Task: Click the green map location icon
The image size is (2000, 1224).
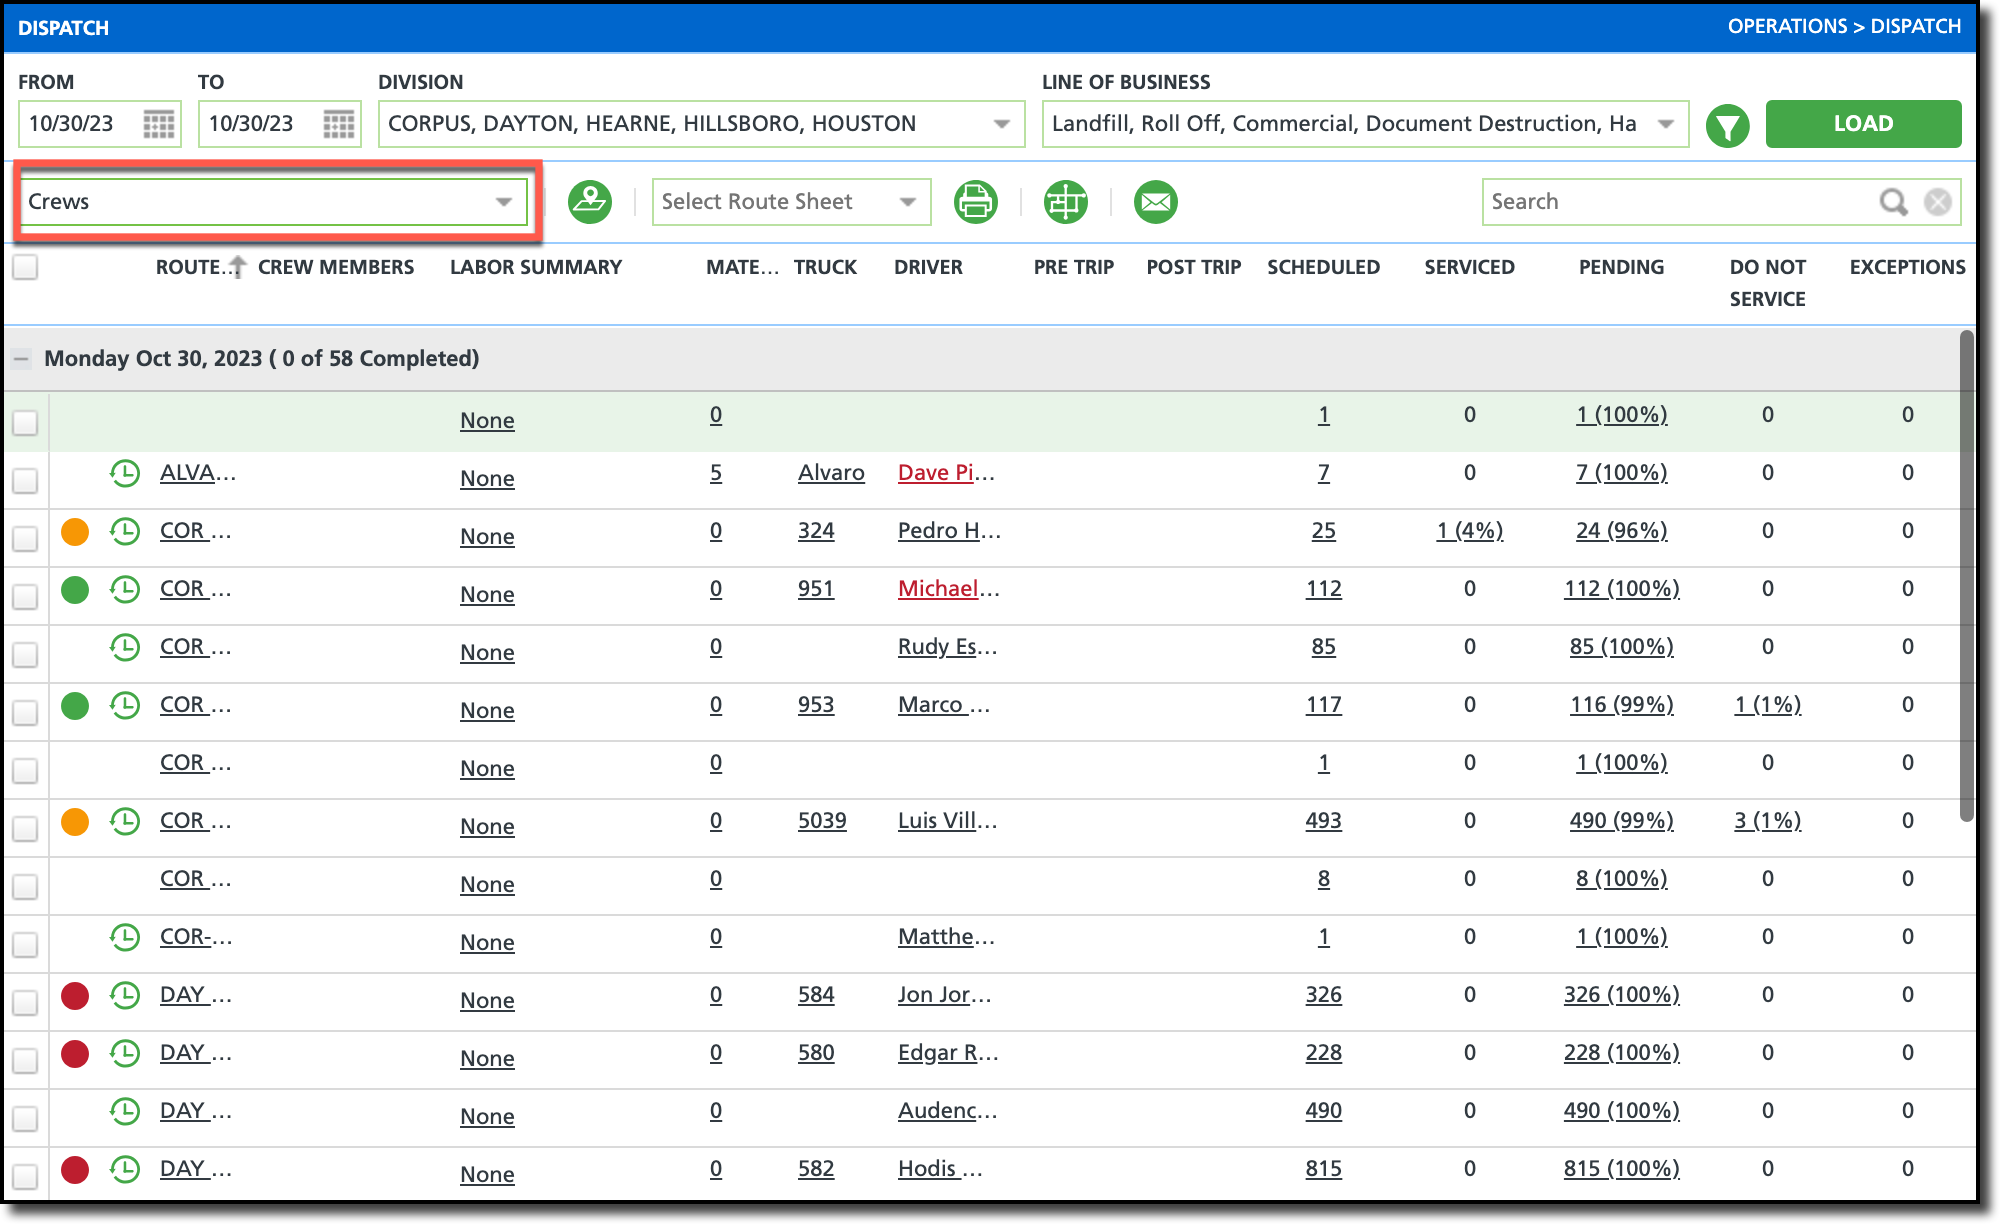Action: click(590, 202)
